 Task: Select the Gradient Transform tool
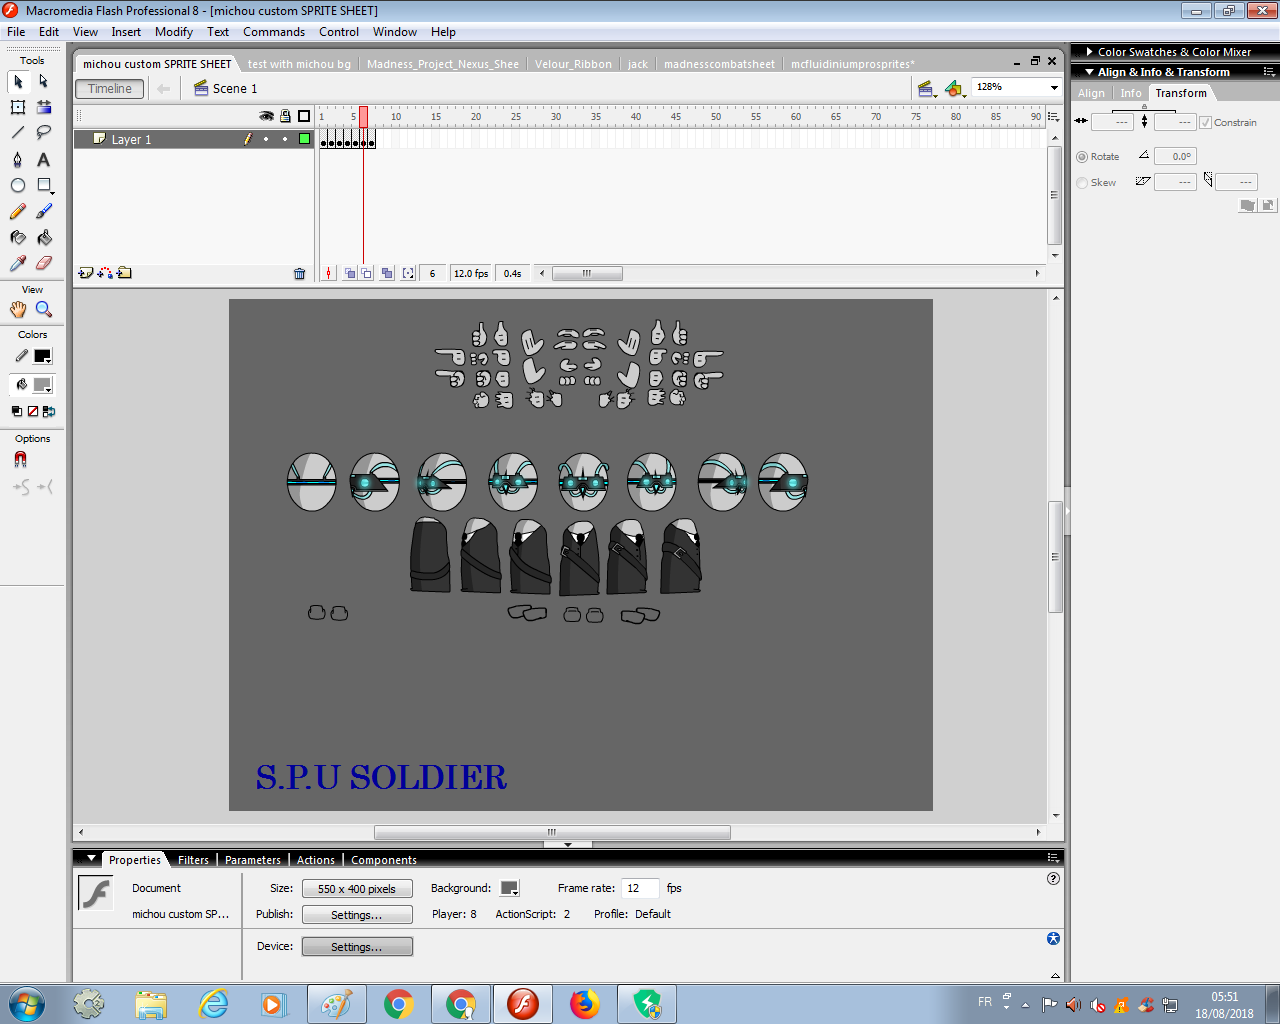pos(44,107)
